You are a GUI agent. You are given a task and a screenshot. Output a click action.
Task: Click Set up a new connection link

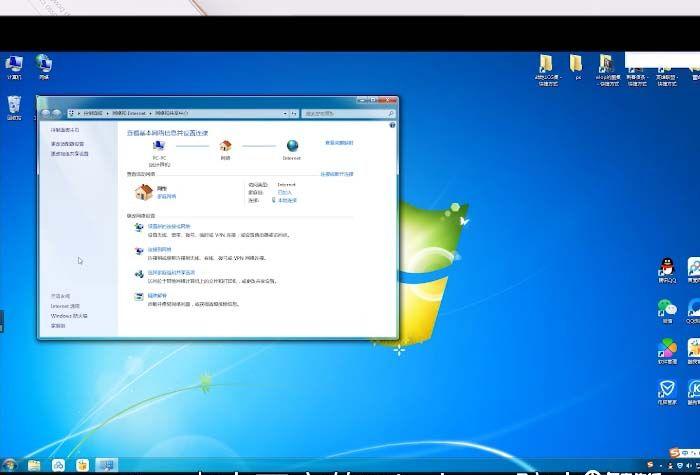[169, 226]
